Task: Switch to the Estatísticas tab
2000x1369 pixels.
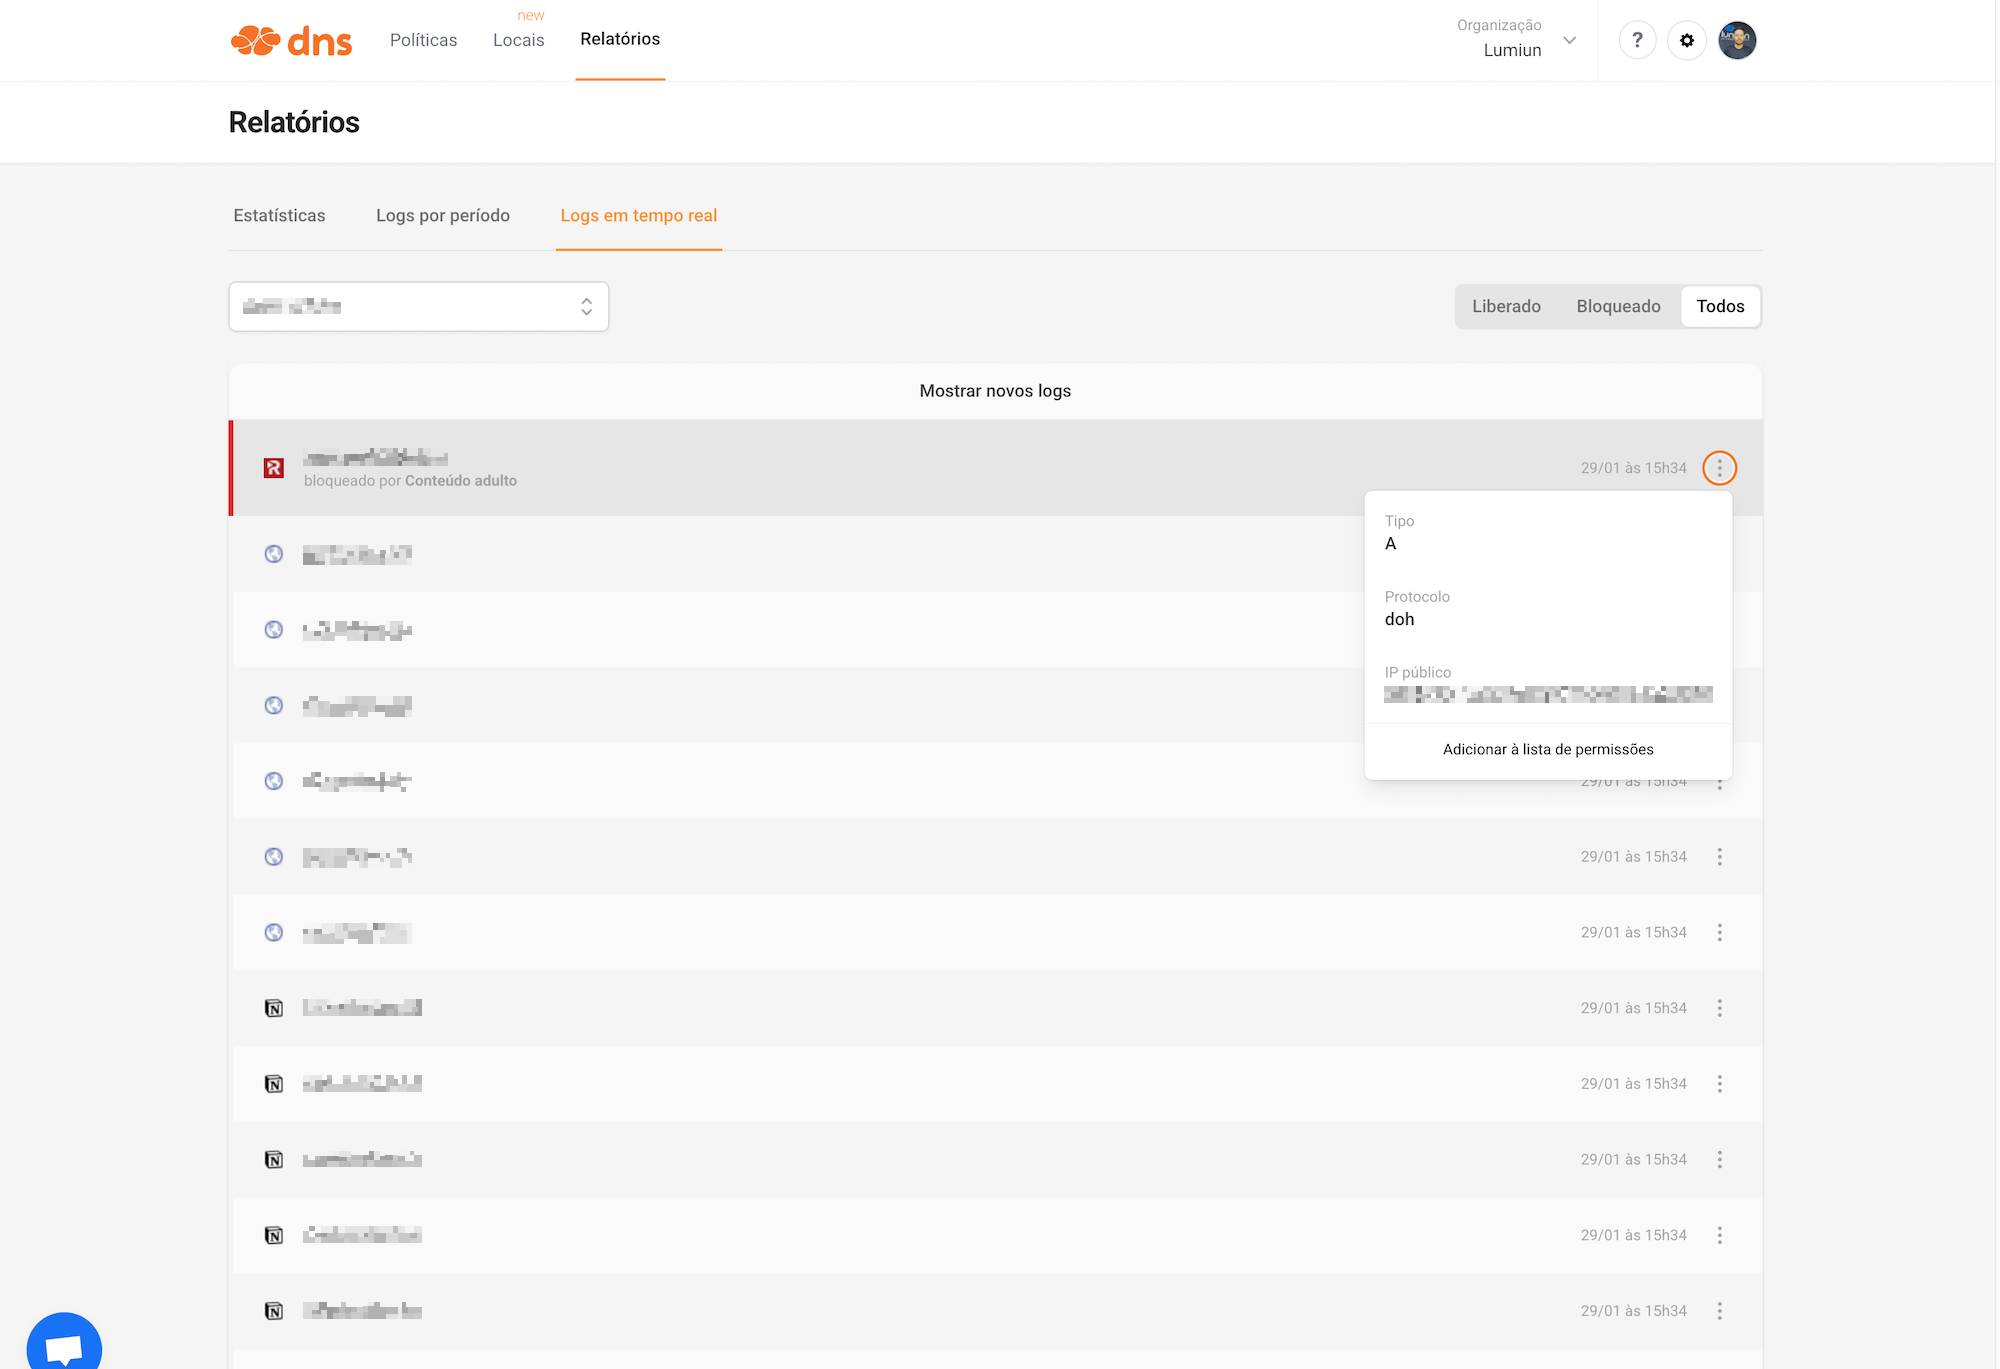Action: [x=279, y=216]
